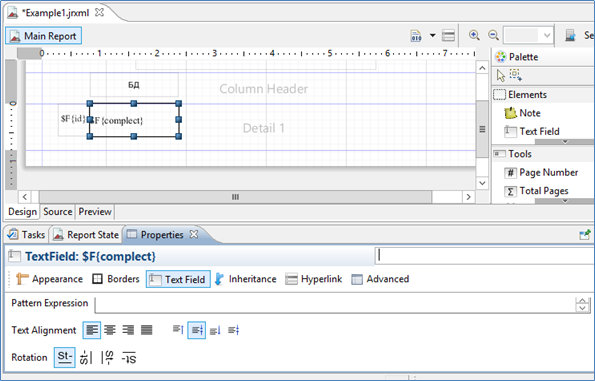
Task: Click the properties search input field
Action: 485,256
